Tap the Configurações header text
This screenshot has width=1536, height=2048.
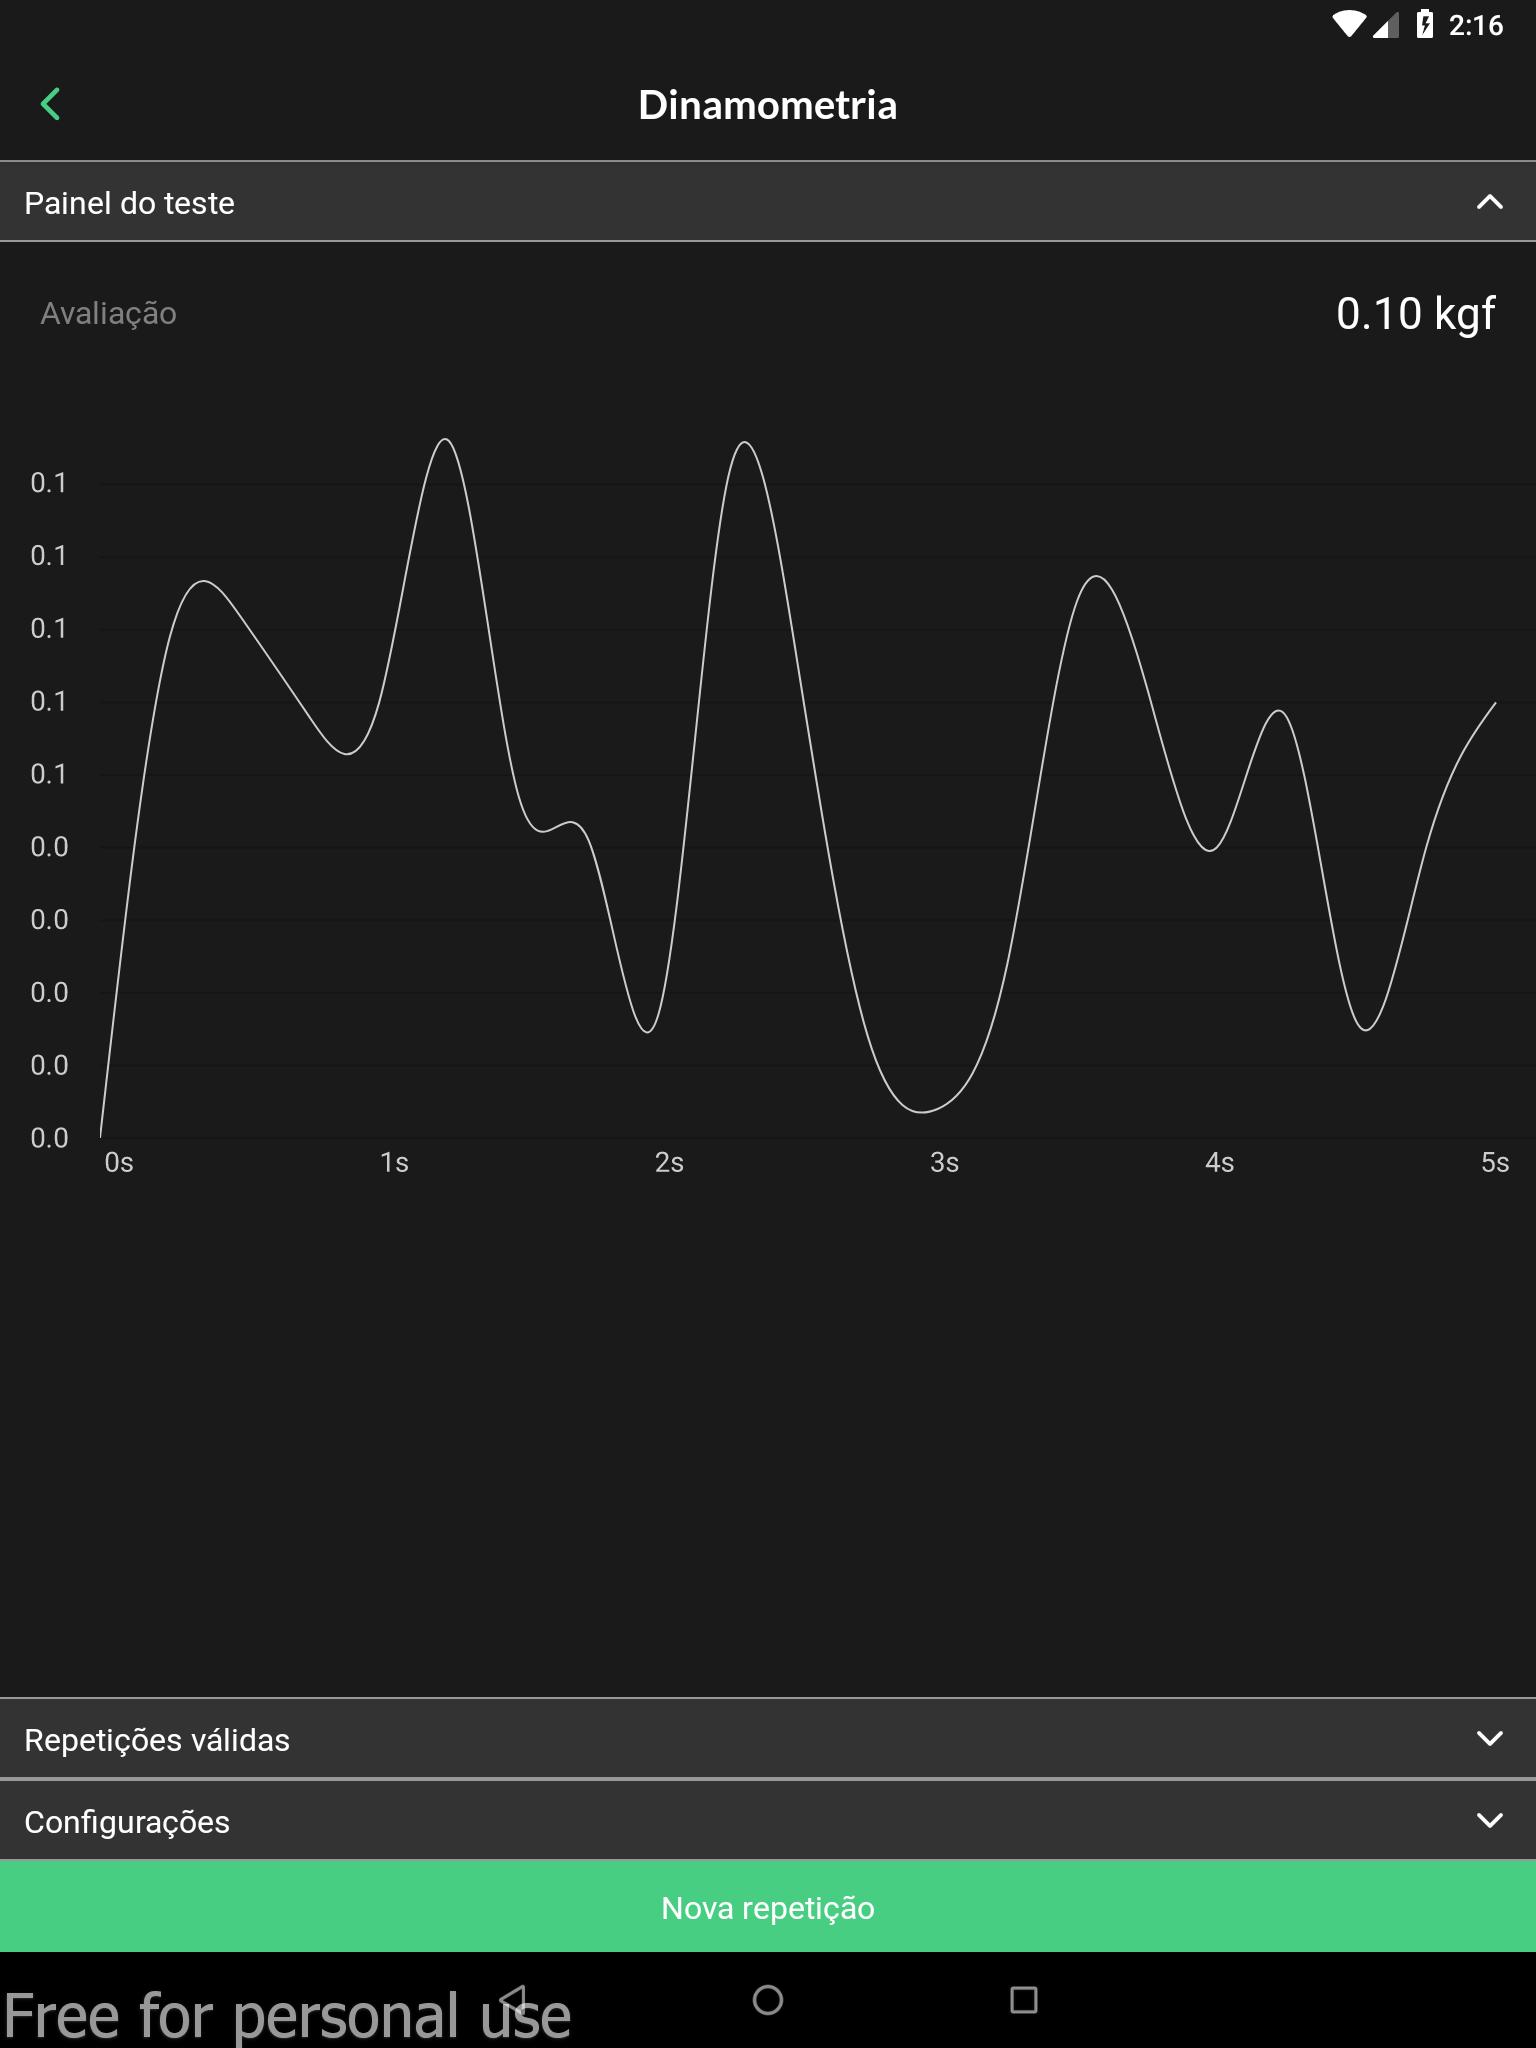(x=127, y=1822)
